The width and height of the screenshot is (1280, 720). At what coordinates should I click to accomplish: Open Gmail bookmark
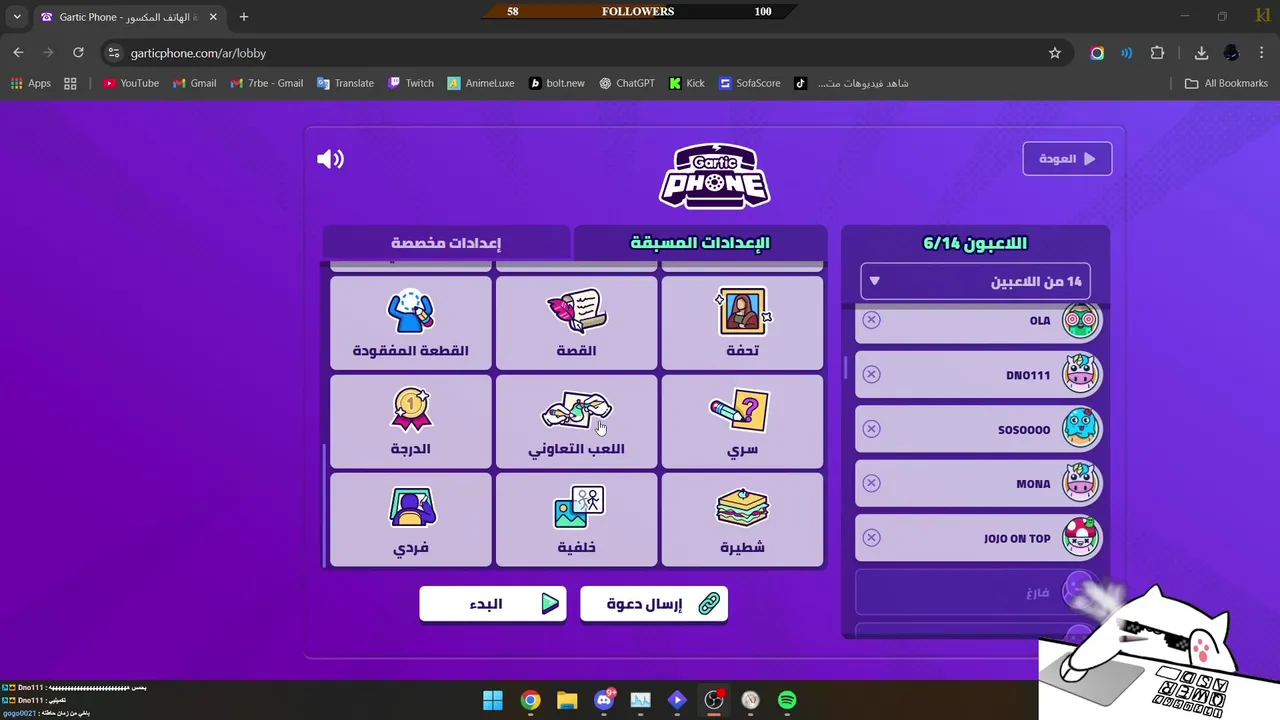tap(194, 83)
